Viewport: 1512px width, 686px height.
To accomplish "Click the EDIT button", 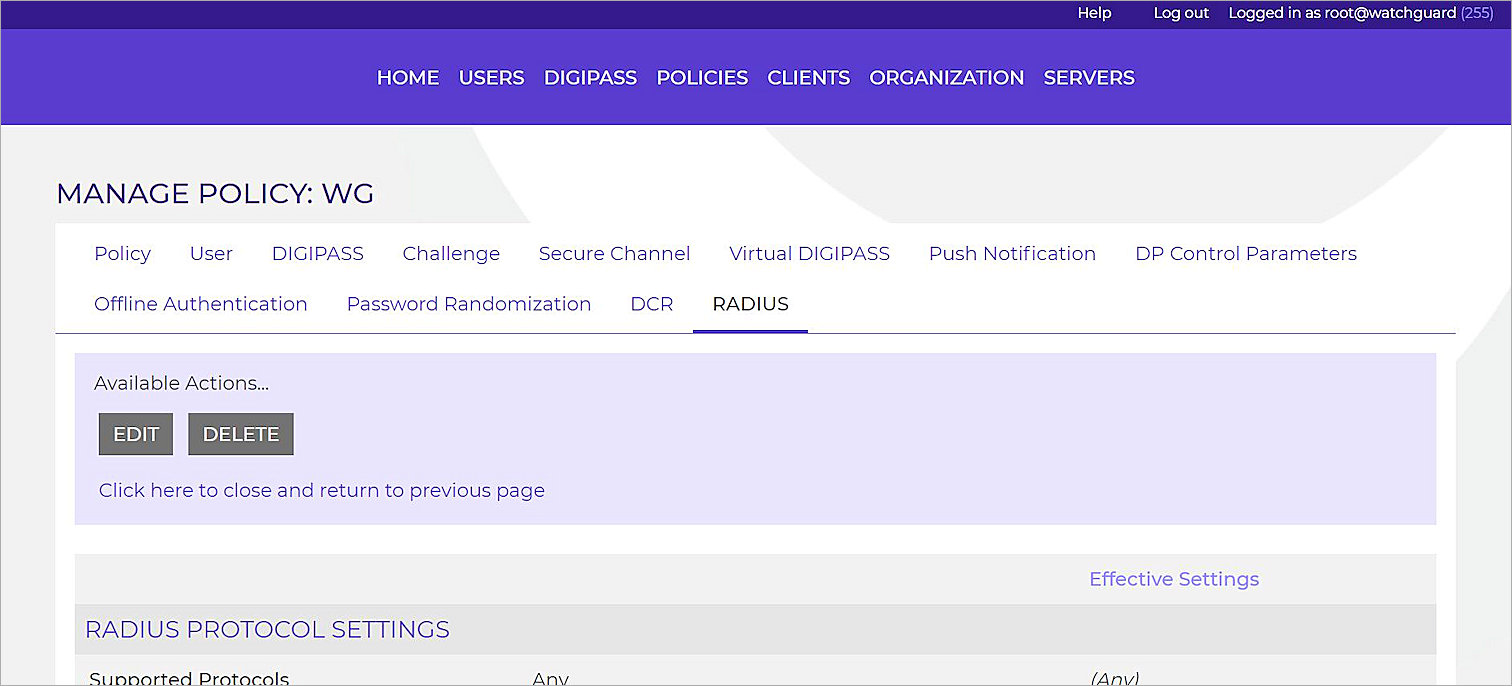I will (x=135, y=433).
